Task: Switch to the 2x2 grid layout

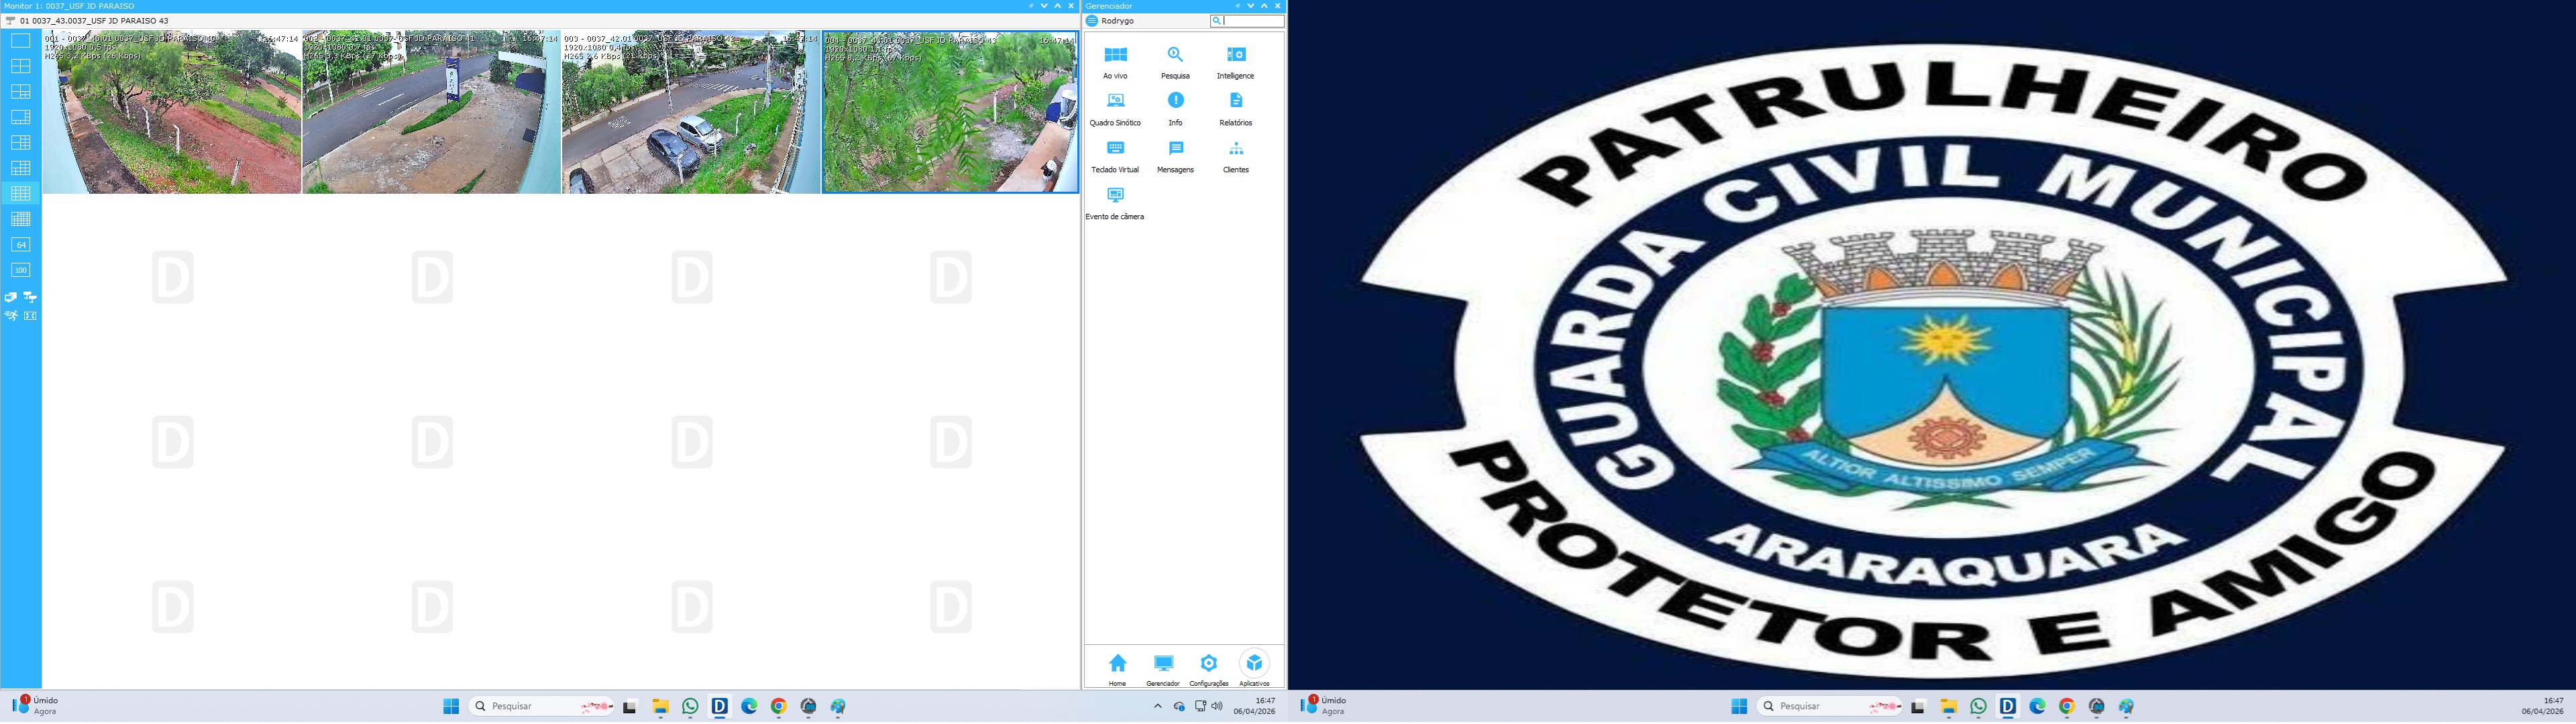Action: pos(20,66)
